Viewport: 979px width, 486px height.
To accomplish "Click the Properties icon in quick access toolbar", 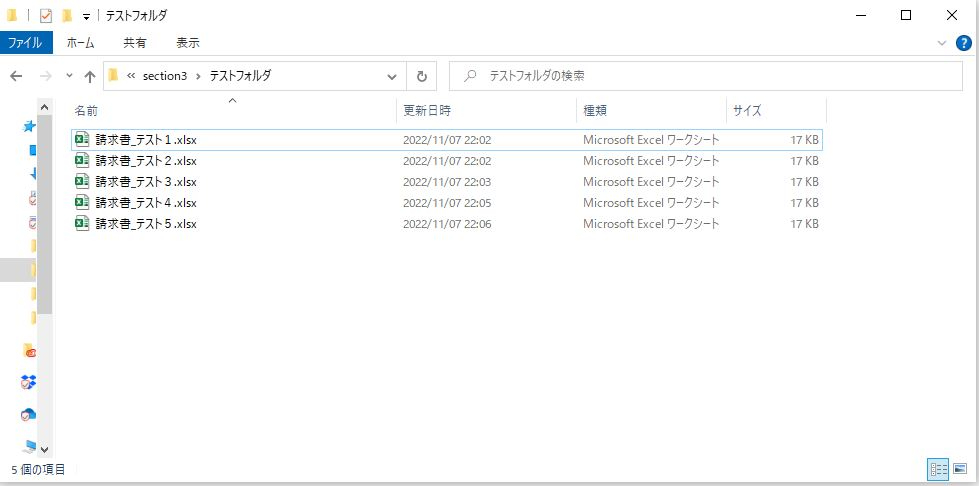I will pos(46,15).
